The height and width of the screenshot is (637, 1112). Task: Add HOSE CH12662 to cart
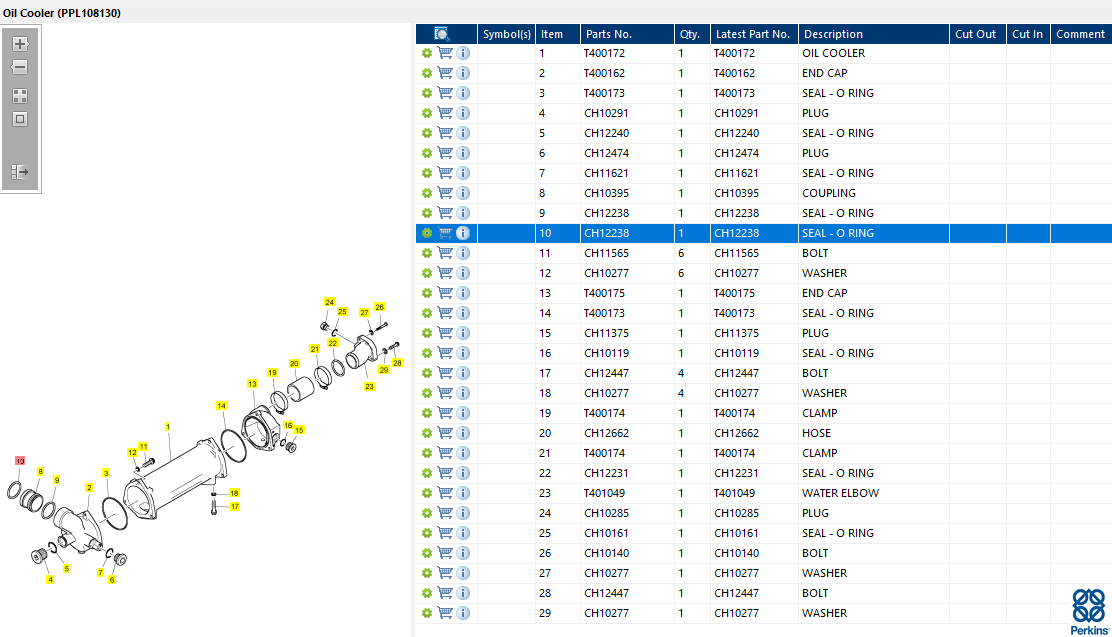(x=445, y=433)
